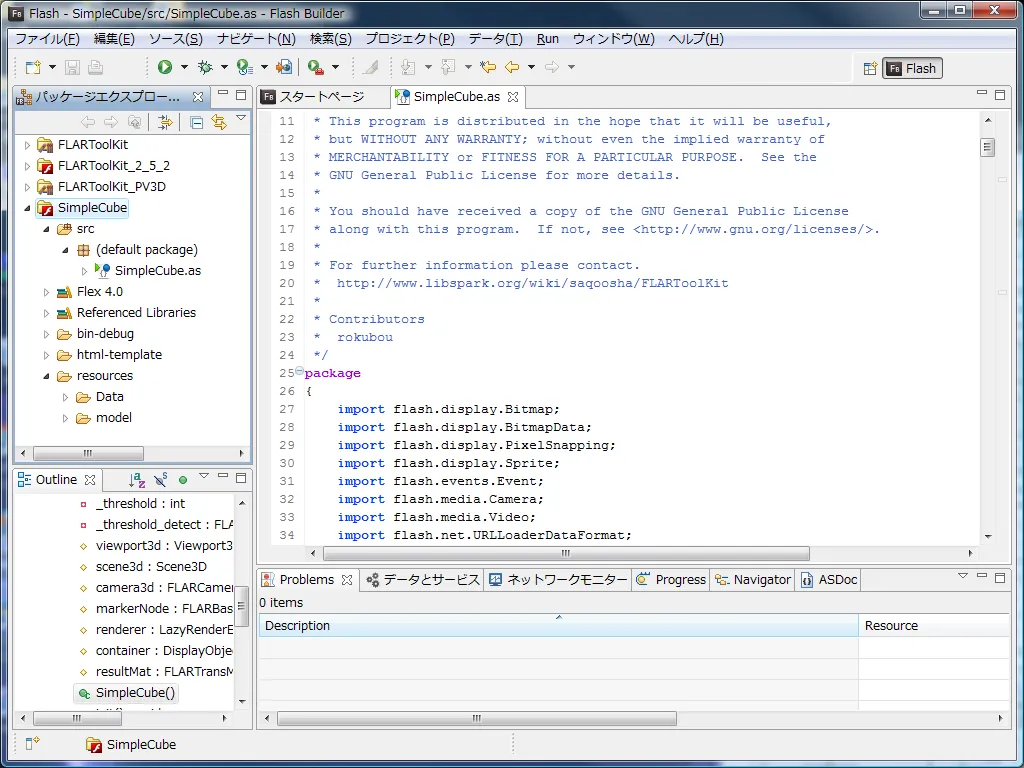1024x768 pixels.
Task: Toggle alphabetical Sort in Outline view
Action: tap(136, 480)
